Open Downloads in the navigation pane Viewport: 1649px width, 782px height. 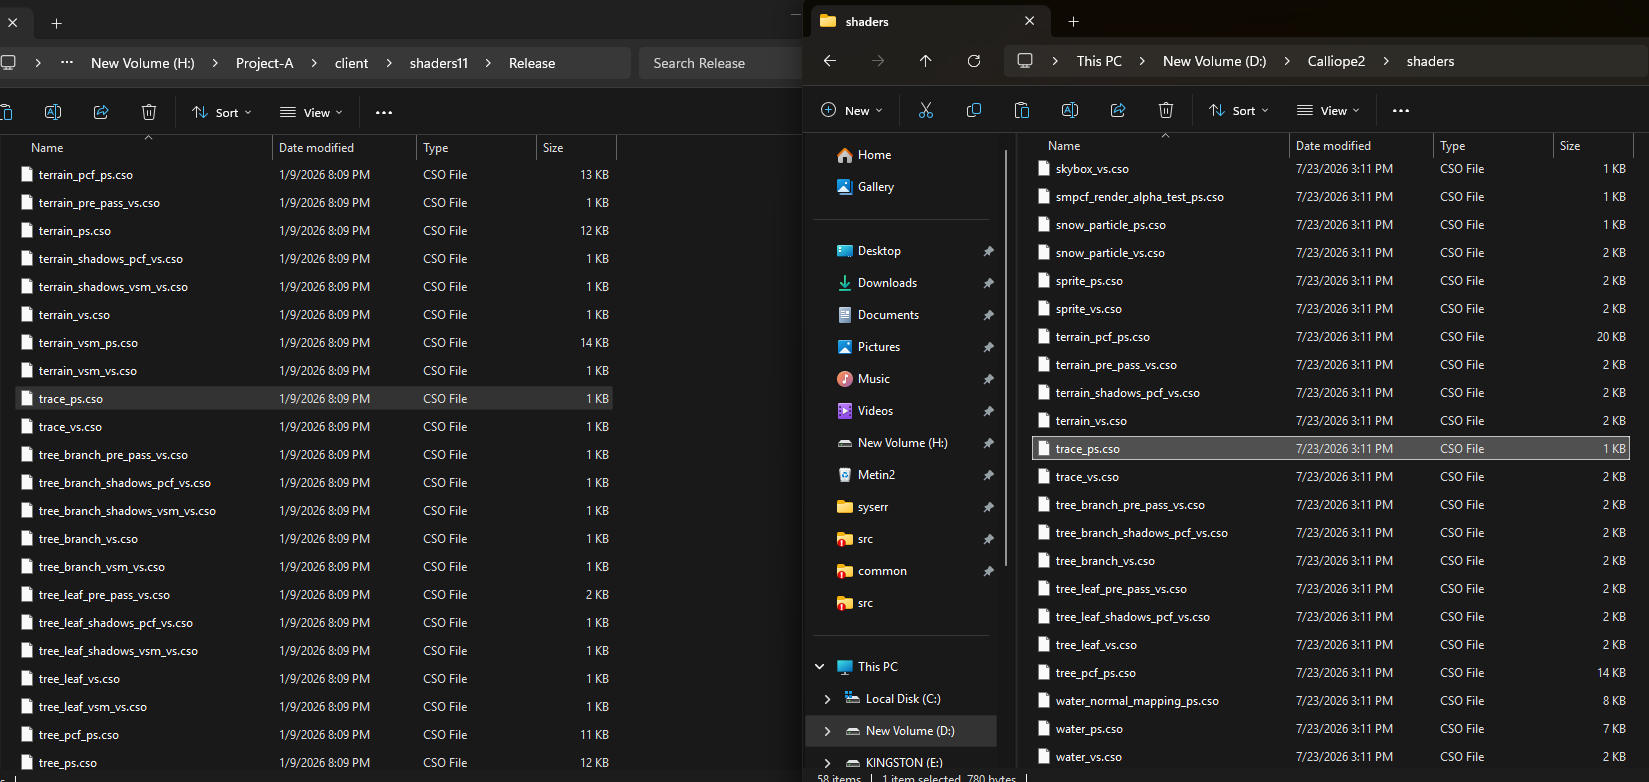click(887, 283)
